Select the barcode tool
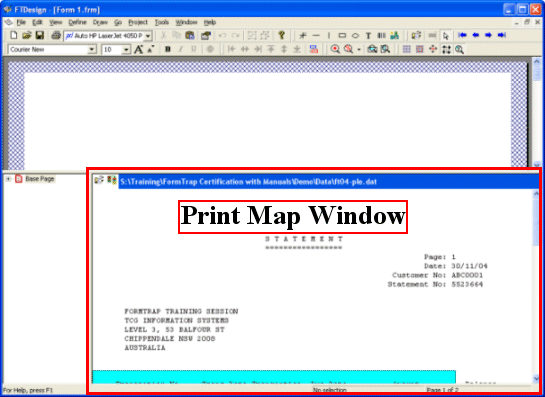The image size is (545, 397). (381, 35)
